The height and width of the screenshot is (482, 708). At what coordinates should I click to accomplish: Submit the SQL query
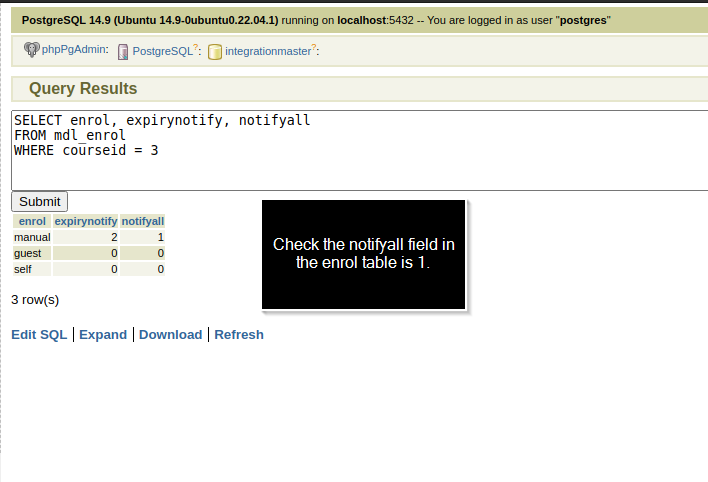[x=40, y=201]
